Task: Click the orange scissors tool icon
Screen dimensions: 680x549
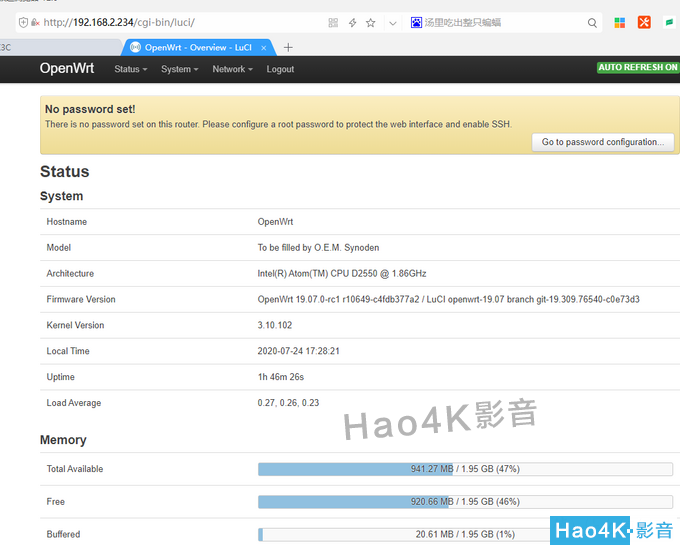Action: (644, 23)
